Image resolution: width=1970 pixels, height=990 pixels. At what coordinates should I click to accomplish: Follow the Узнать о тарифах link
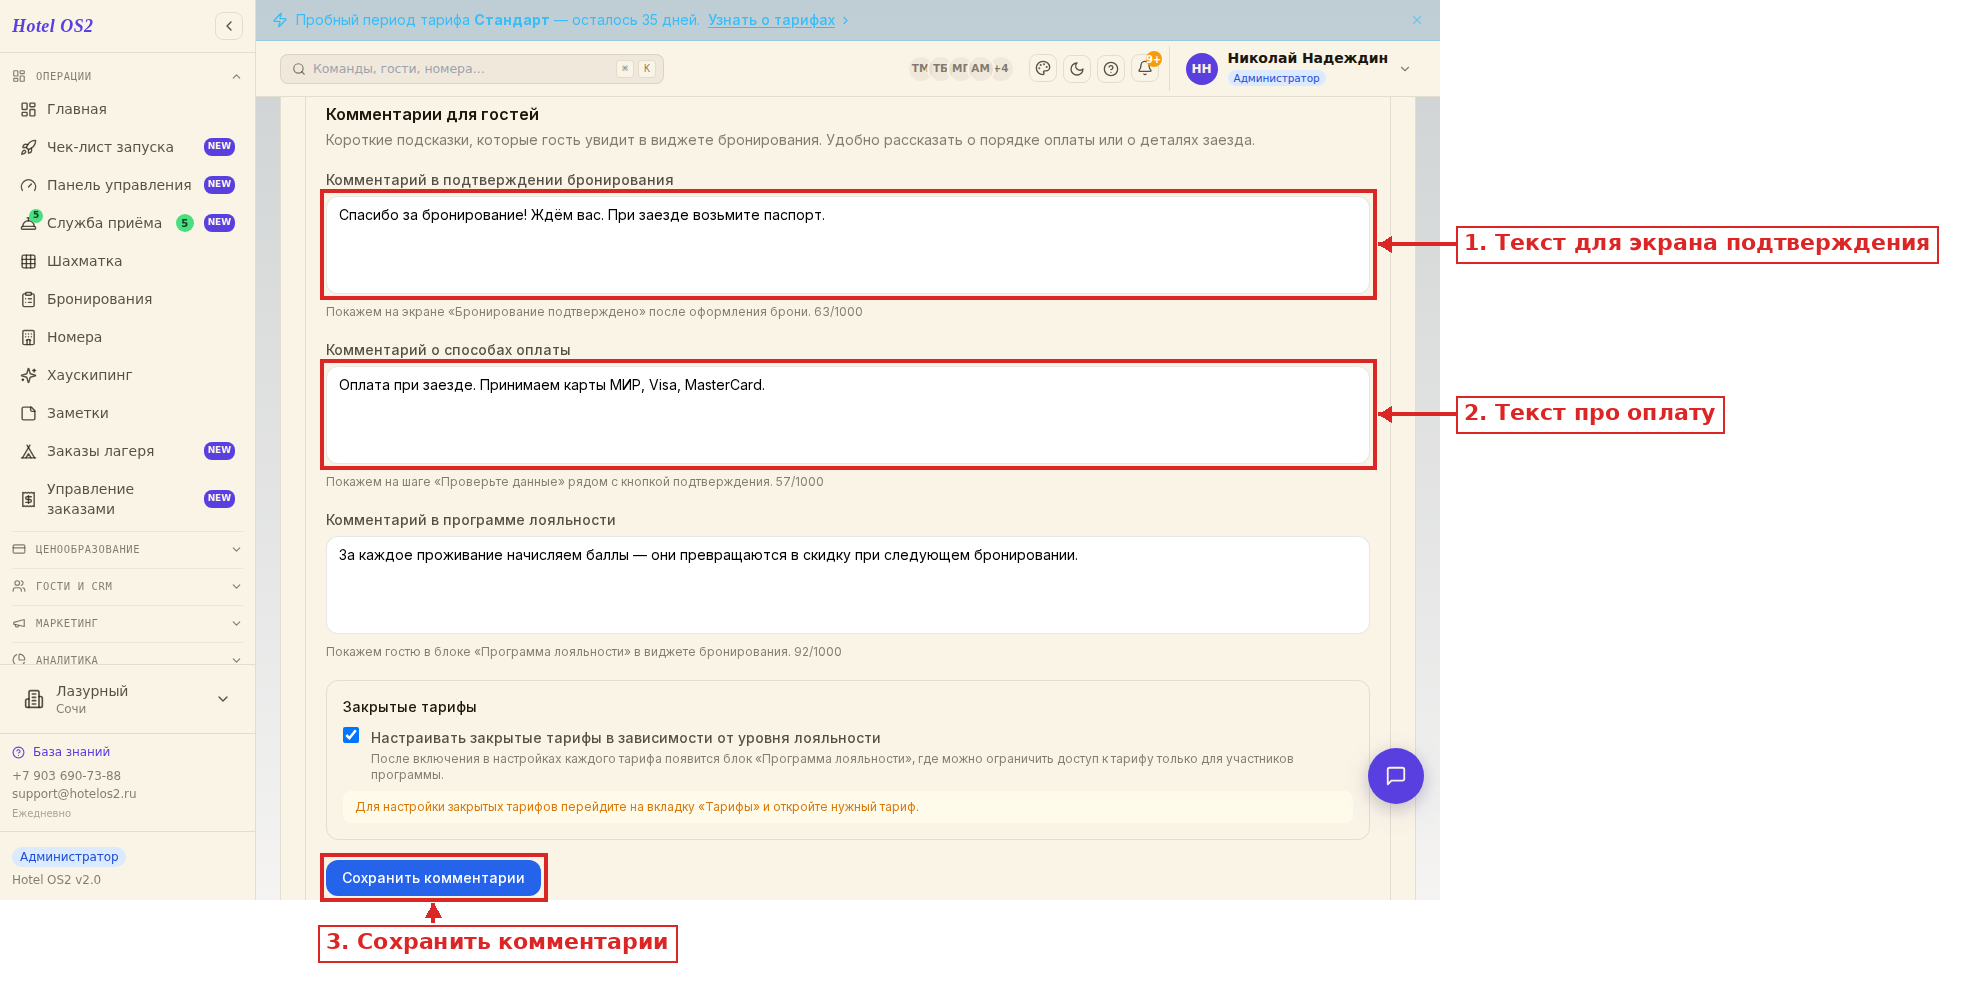(771, 20)
